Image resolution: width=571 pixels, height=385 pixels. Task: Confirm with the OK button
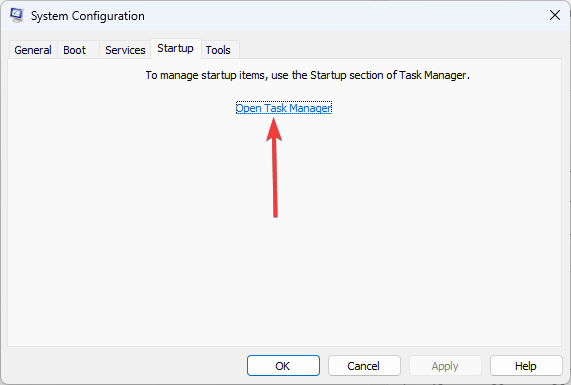pos(283,366)
